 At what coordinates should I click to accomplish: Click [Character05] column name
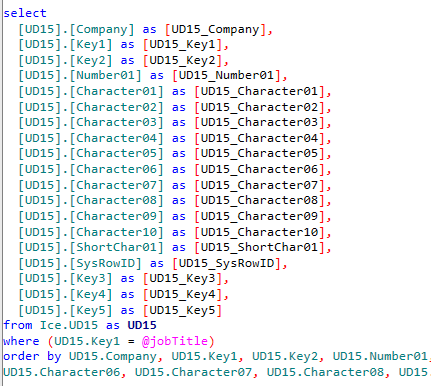[116, 154]
